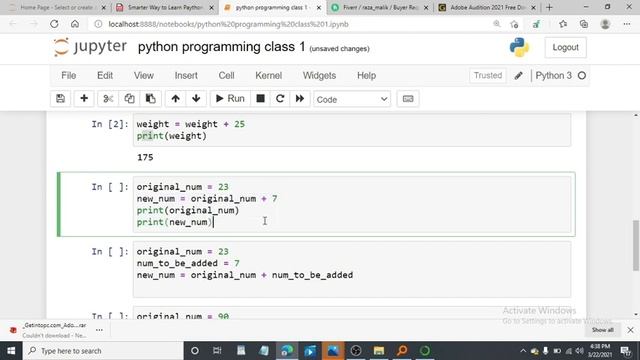
Task: Click the output value 175
Action: click(x=145, y=158)
